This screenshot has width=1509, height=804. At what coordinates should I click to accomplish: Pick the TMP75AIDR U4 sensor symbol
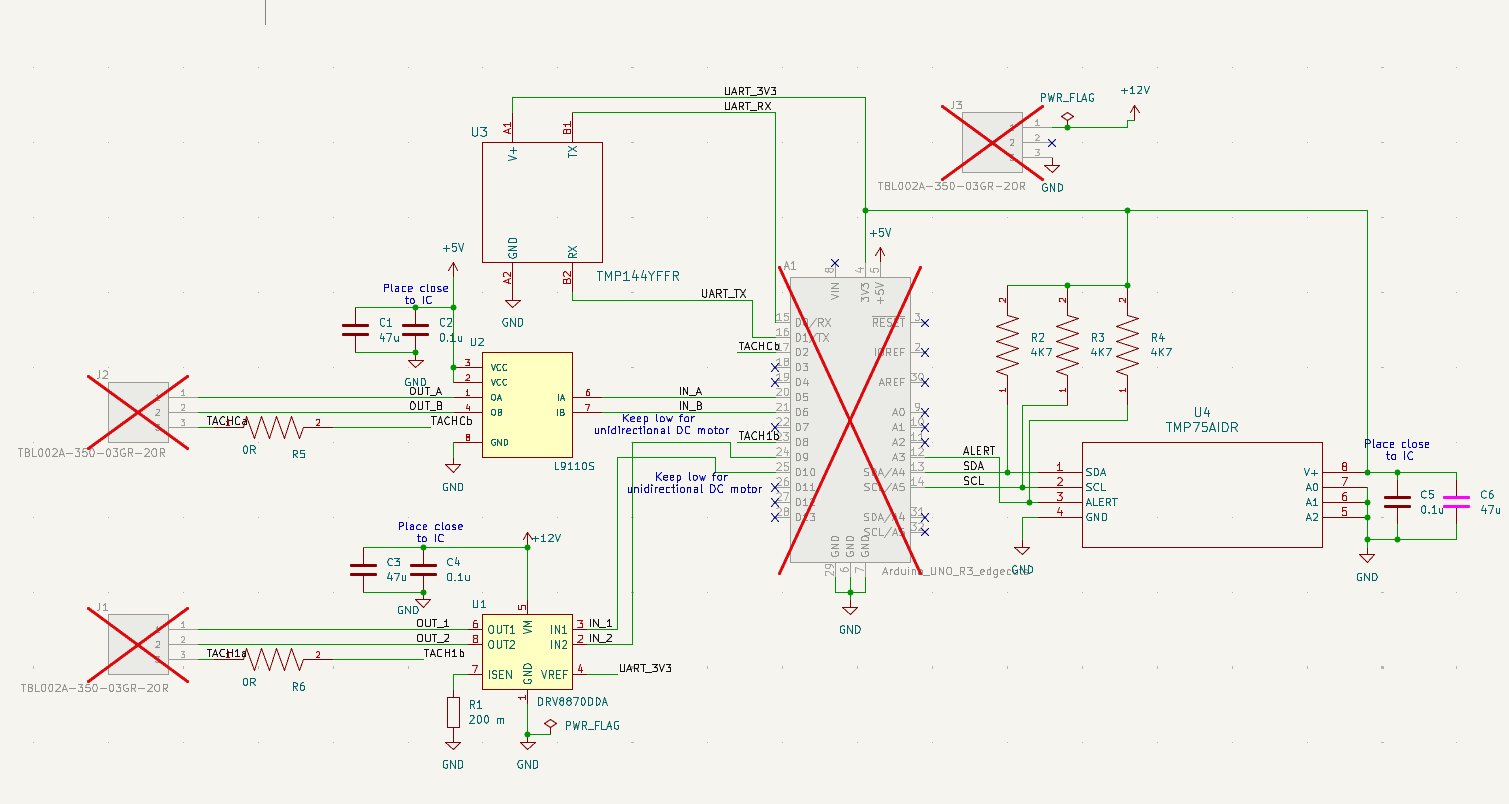point(1201,494)
